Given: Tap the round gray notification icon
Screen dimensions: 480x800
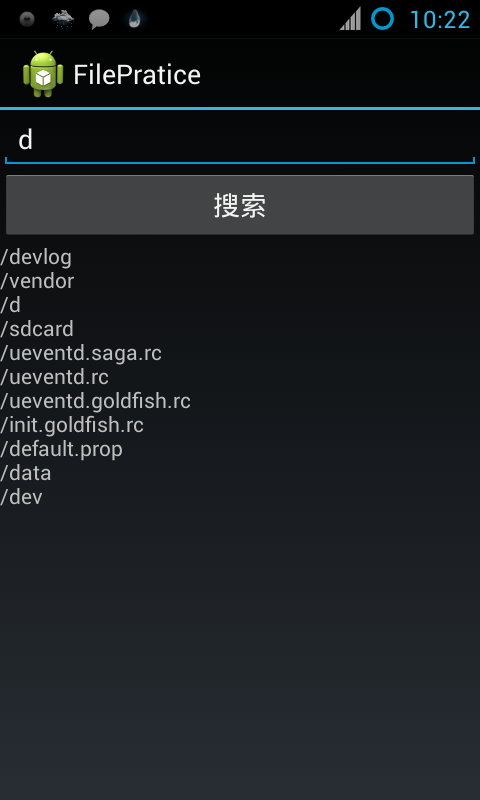Looking at the screenshot, I should coord(27,19).
